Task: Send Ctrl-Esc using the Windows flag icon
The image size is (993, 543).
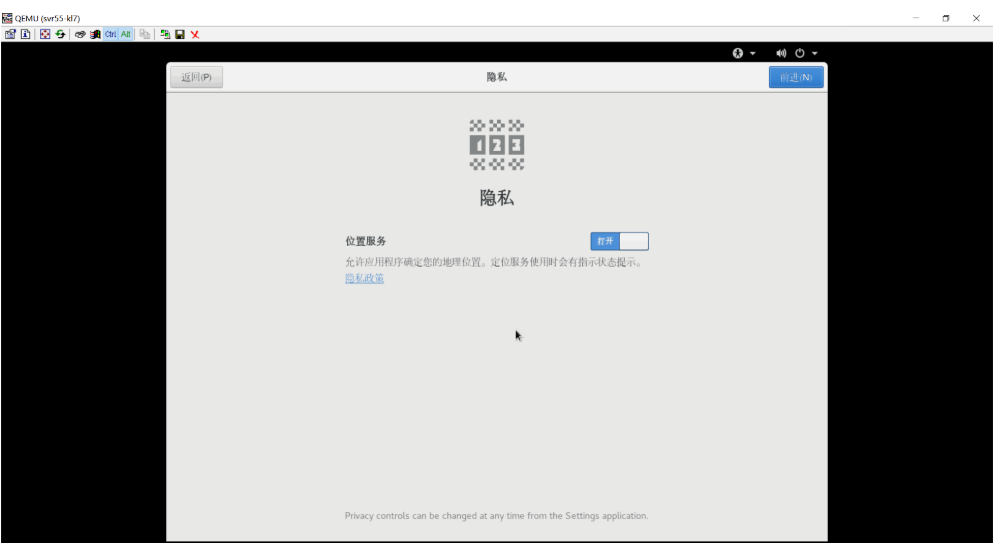Action: point(95,34)
